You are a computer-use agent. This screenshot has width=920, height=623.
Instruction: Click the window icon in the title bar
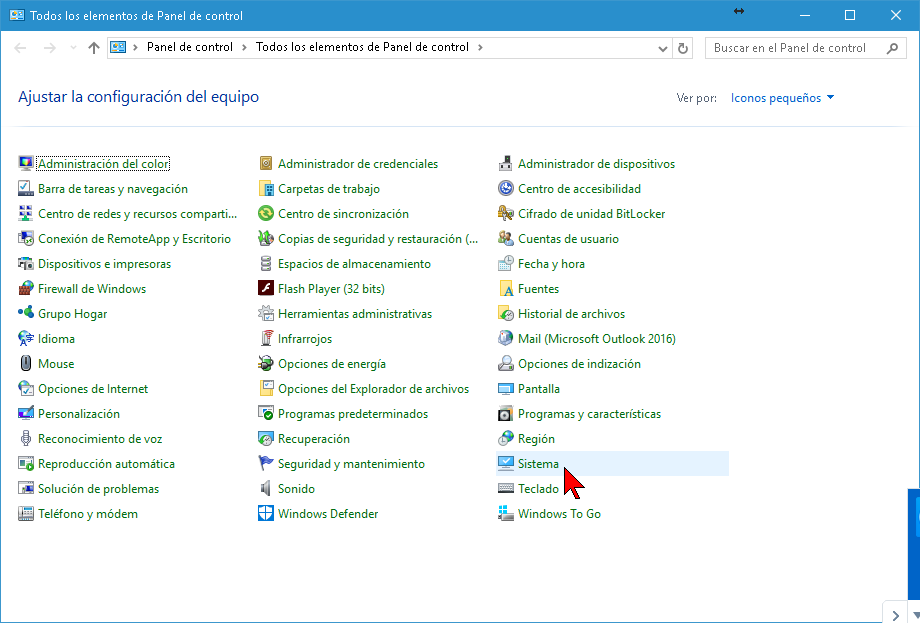[x=17, y=15]
